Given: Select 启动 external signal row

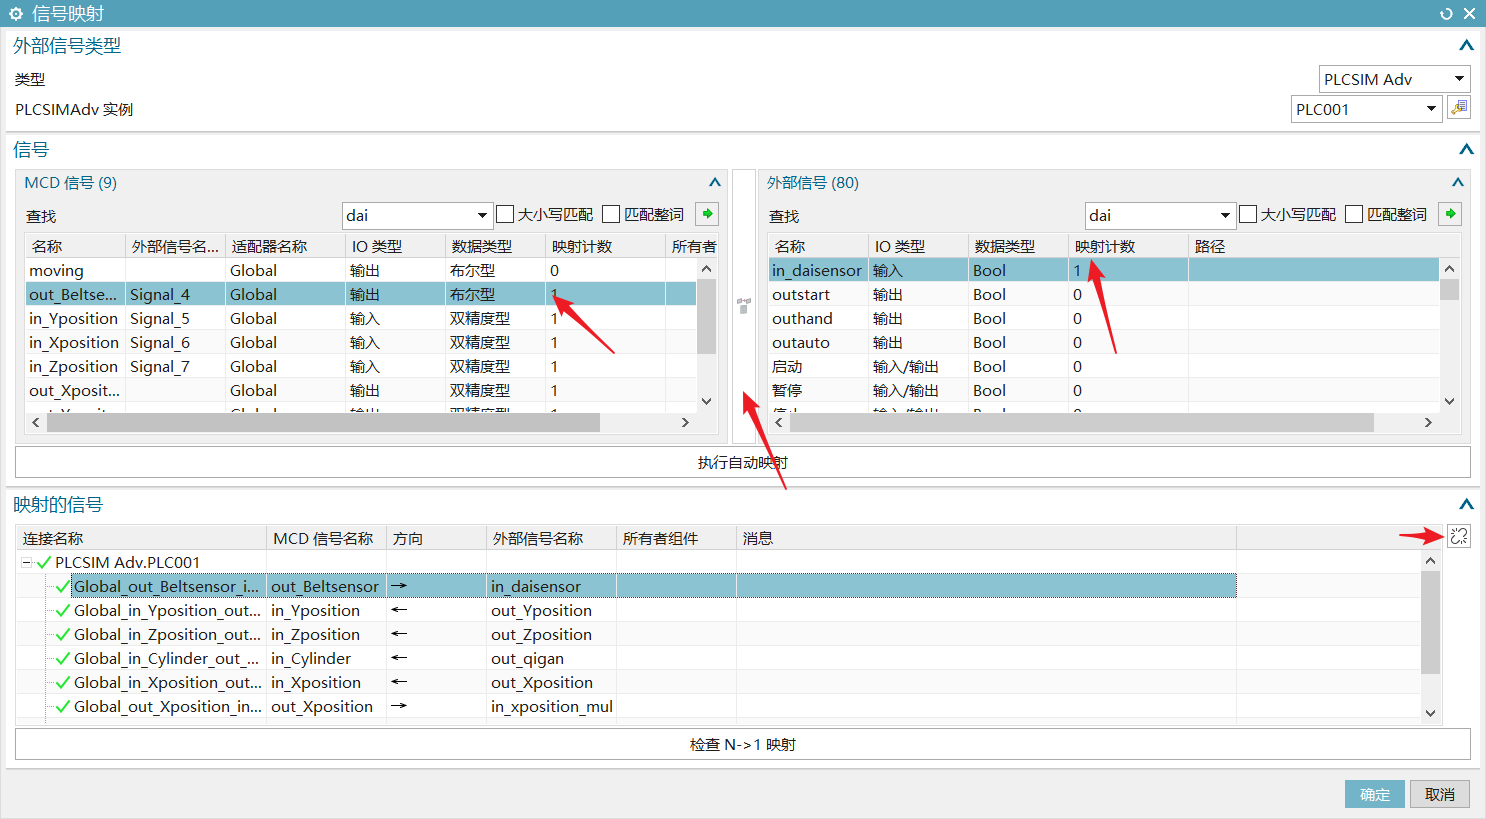Looking at the screenshot, I should tap(1104, 366).
